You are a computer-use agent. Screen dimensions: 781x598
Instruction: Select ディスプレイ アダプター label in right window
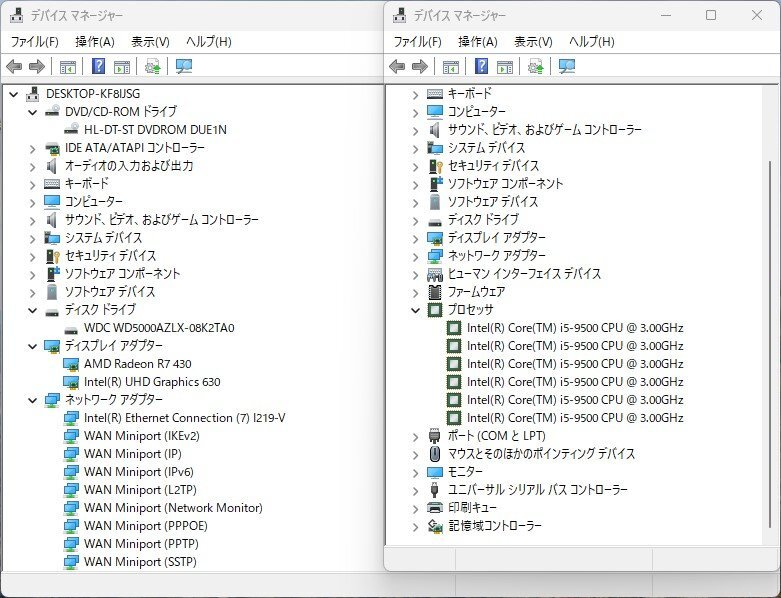[497, 238]
